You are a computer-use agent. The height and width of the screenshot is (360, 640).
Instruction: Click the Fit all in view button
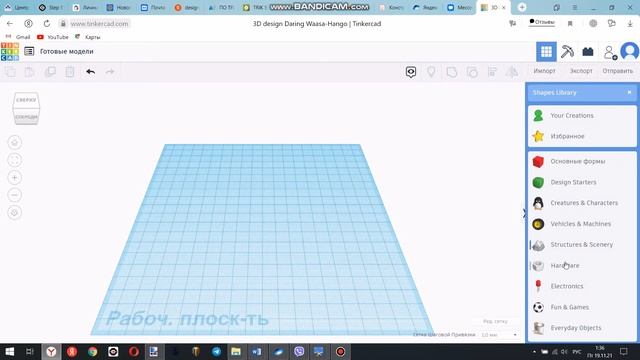(15, 160)
